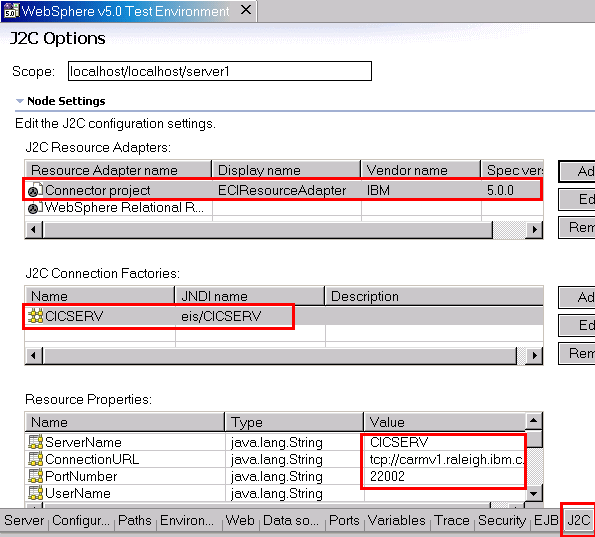Switch to the Paths tab
The image size is (595, 537).
coord(135,520)
